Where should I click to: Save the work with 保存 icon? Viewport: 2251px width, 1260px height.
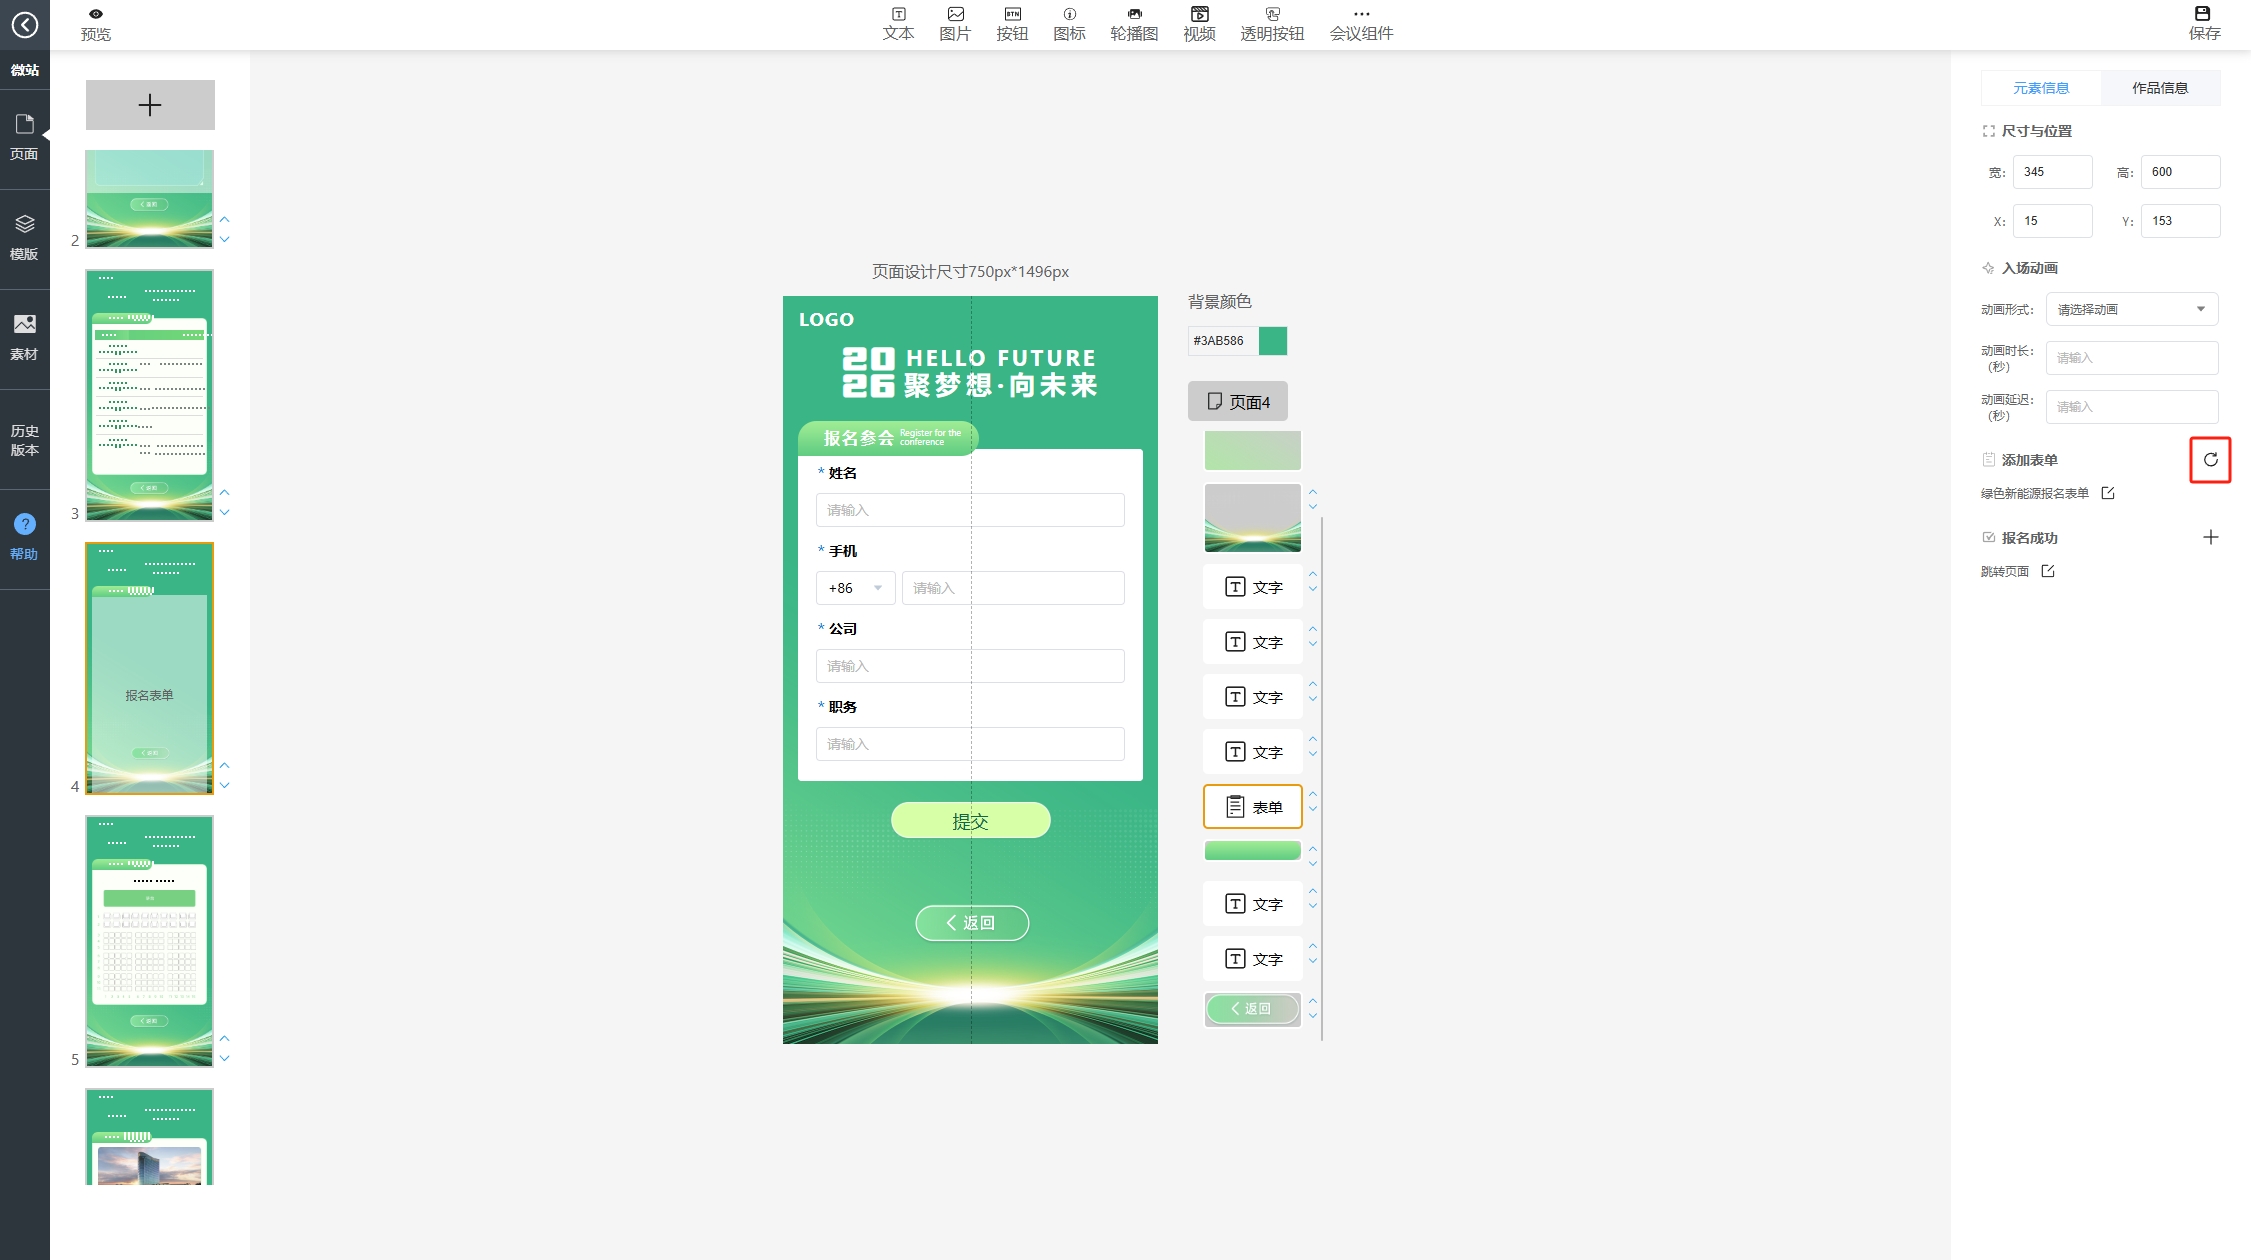[x=2203, y=24]
